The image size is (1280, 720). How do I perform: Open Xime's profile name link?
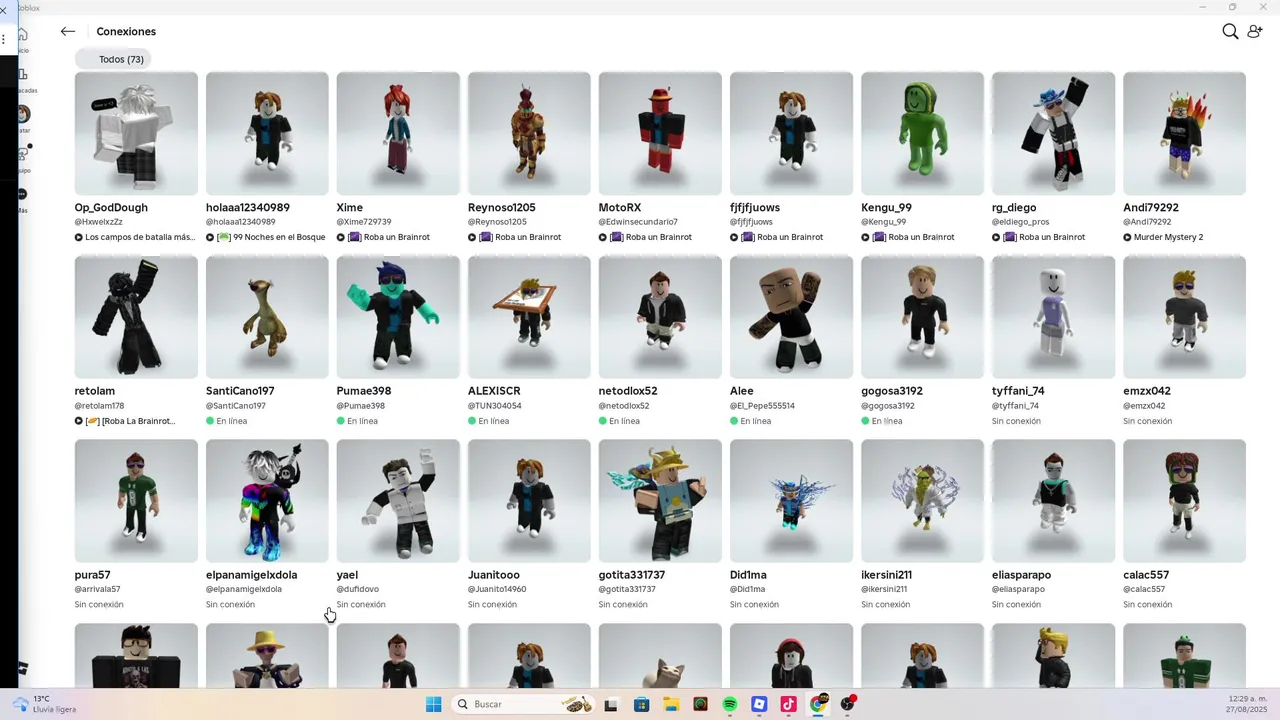coord(350,208)
